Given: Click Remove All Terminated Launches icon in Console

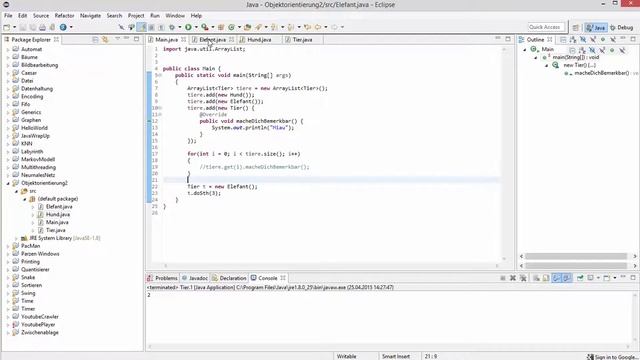Looking at the screenshot, I should pos(523,278).
